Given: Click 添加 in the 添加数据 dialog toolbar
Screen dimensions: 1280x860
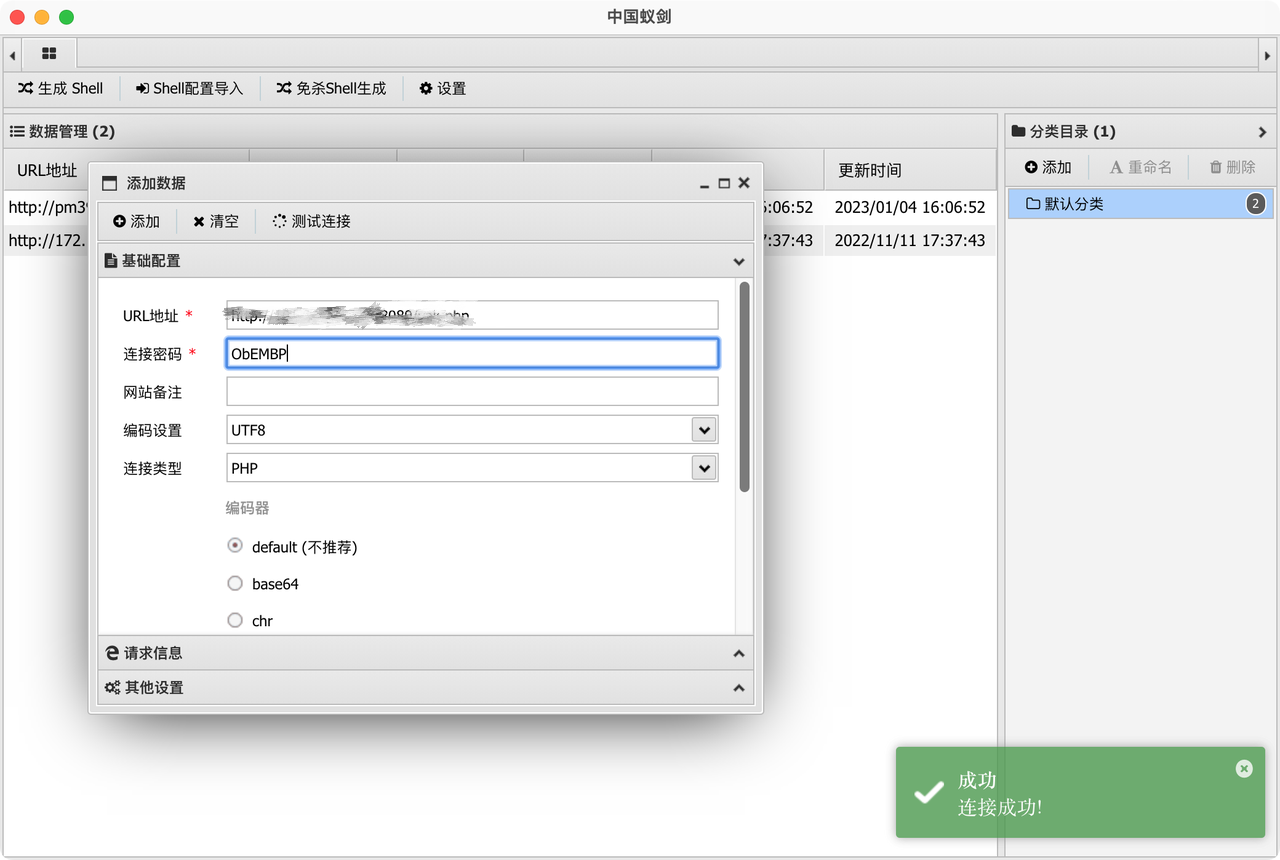Looking at the screenshot, I should tap(136, 221).
